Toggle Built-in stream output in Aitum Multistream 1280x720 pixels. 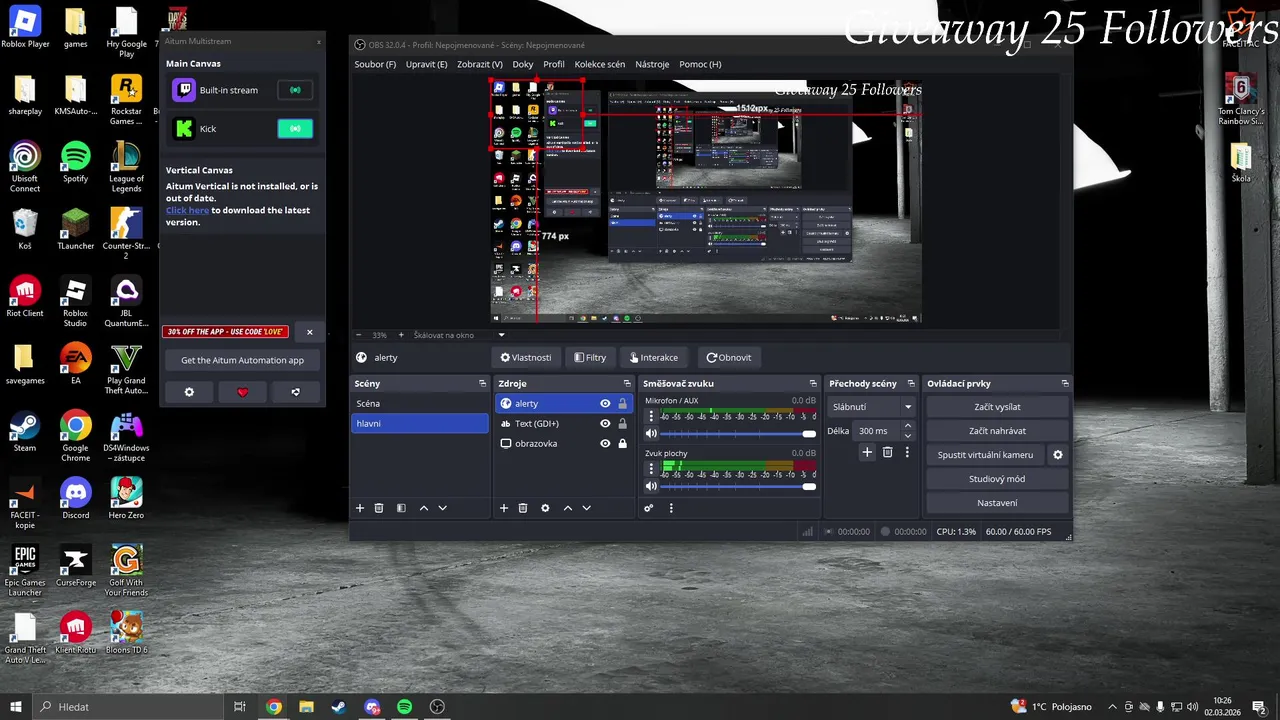(295, 90)
